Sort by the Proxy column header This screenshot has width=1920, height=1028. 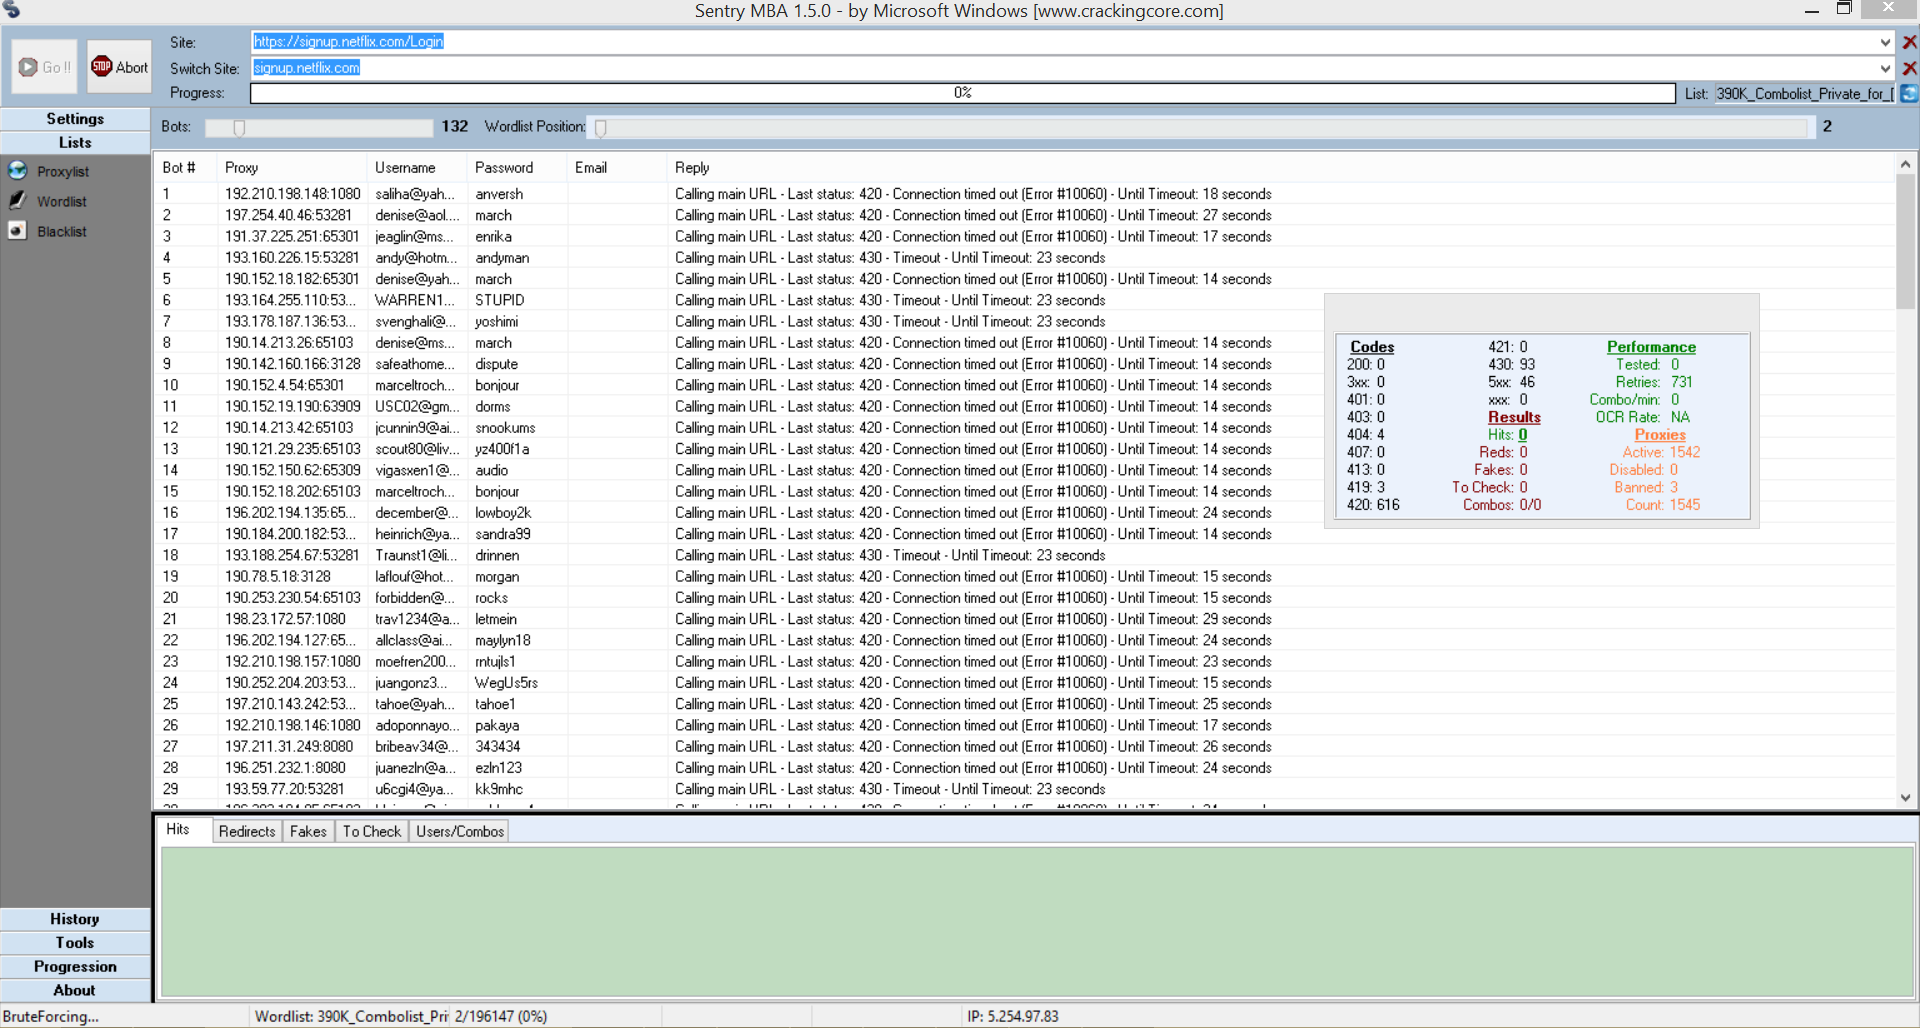292,168
